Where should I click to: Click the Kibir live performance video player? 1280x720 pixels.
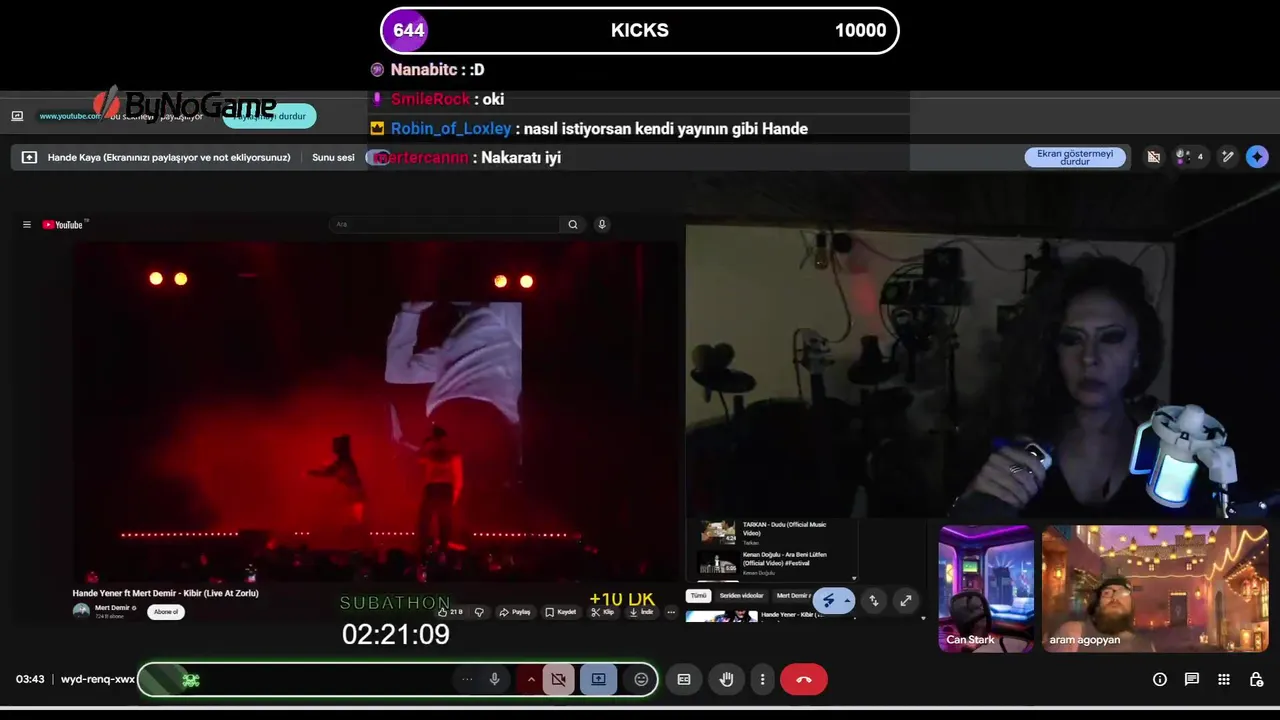click(x=374, y=412)
